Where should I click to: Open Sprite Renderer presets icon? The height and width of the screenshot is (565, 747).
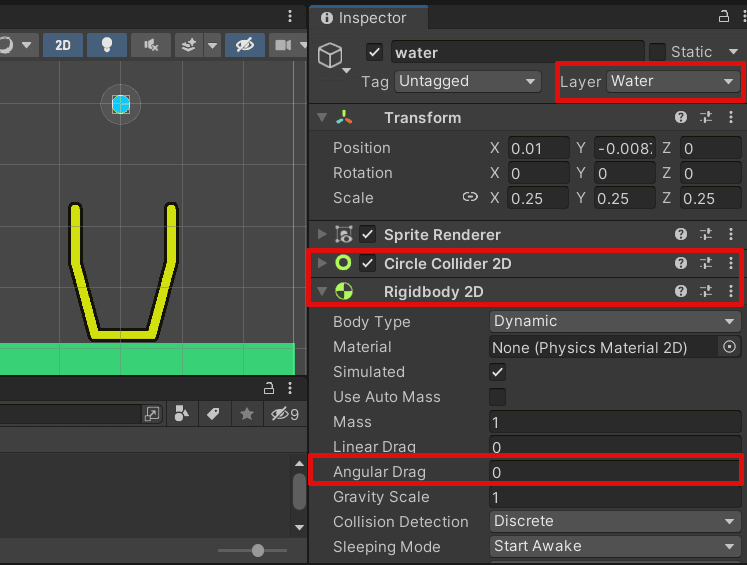[x=706, y=234]
